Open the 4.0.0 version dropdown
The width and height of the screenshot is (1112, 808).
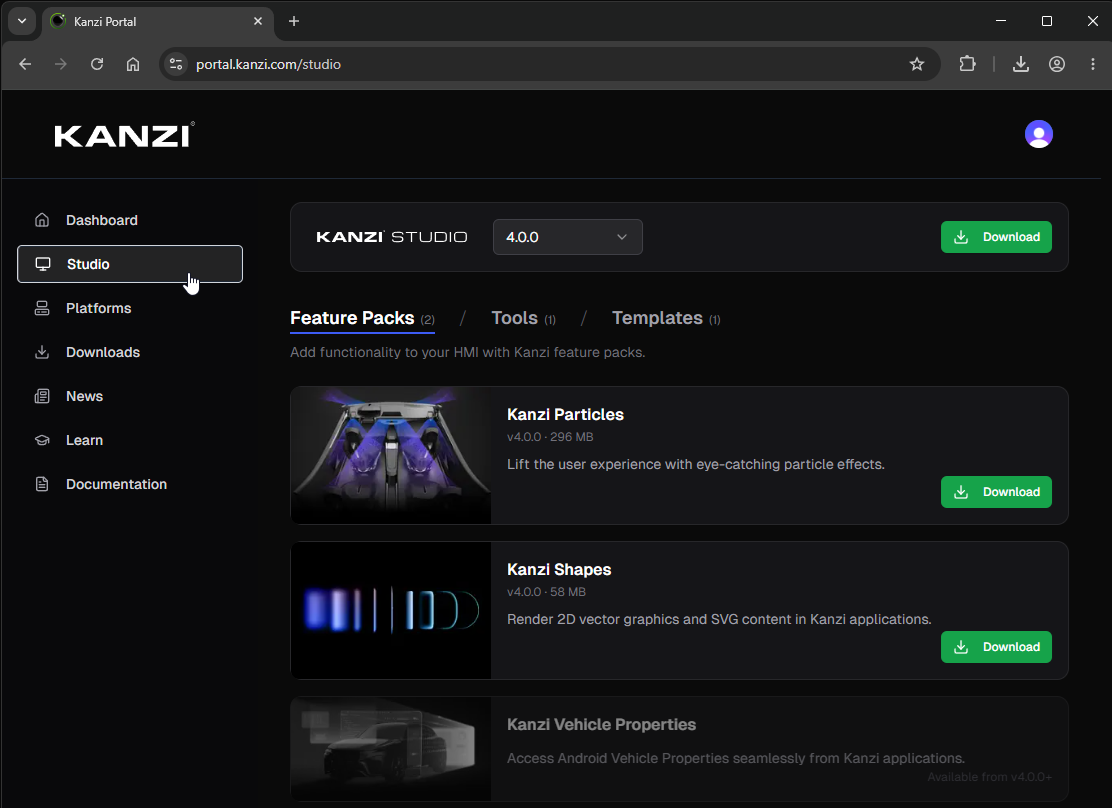click(567, 237)
